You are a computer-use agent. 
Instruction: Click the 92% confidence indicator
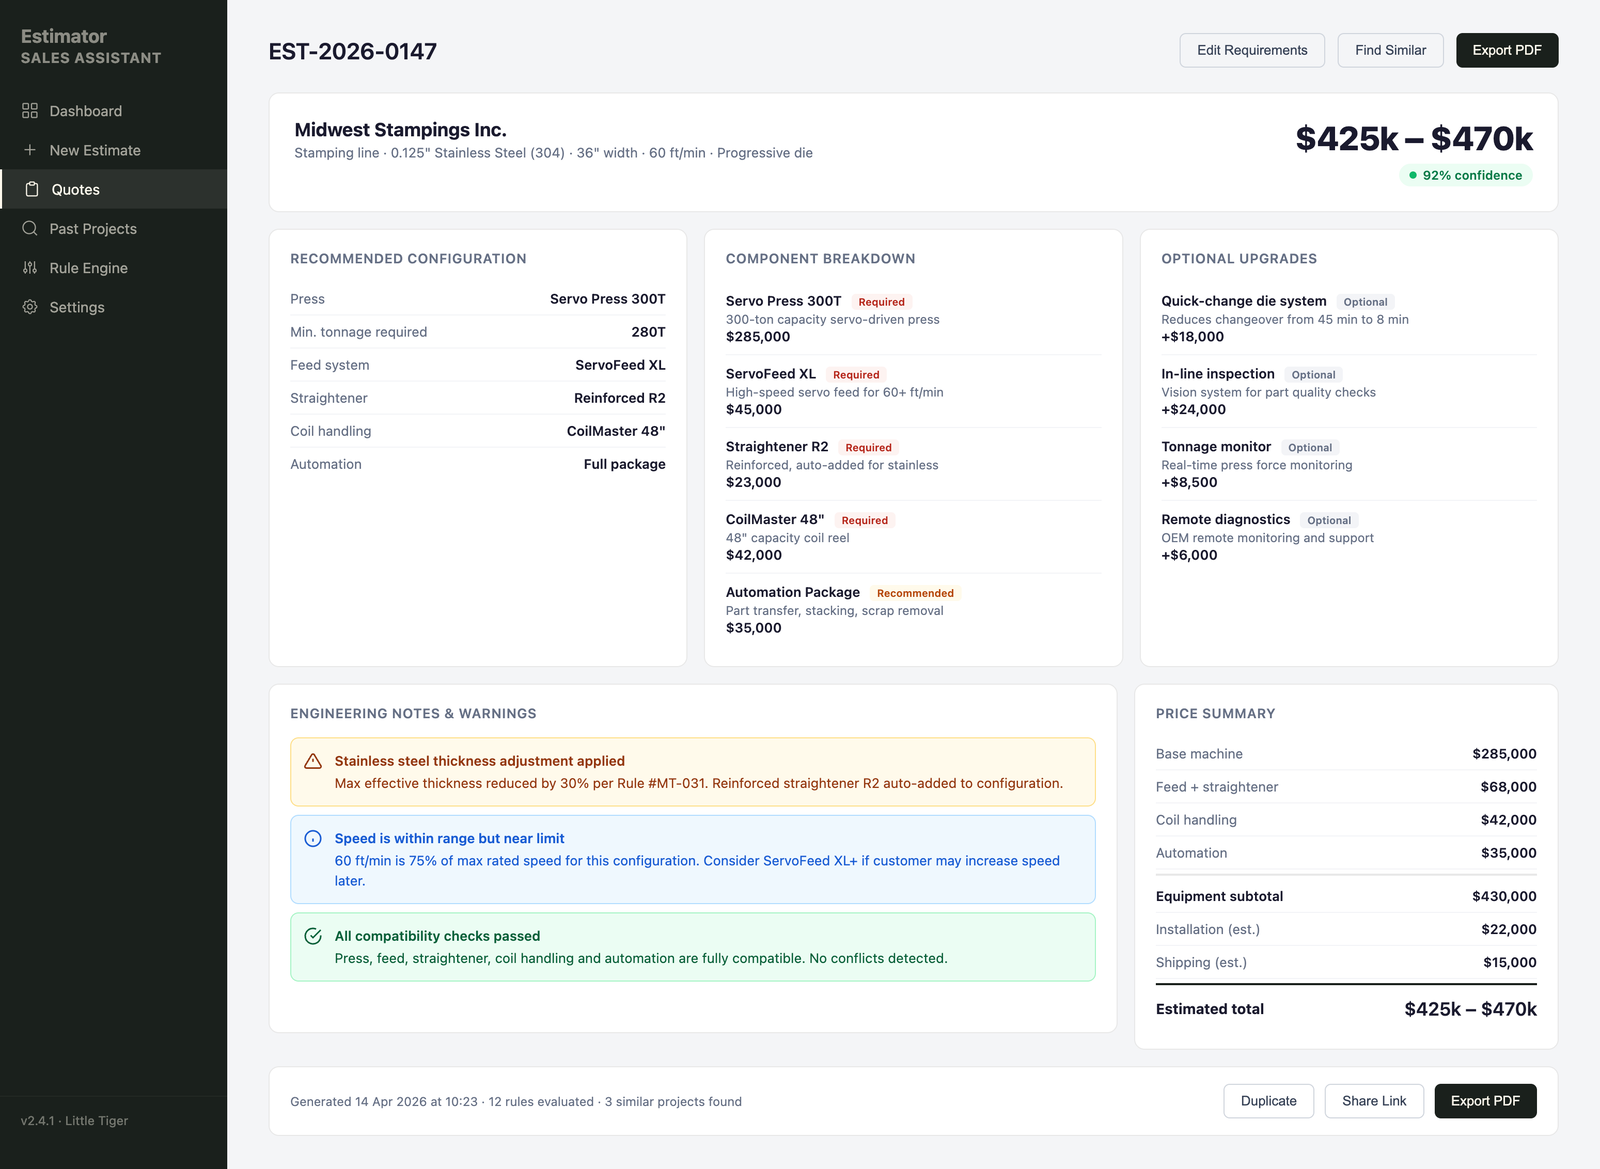click(x=1465, y=175)
